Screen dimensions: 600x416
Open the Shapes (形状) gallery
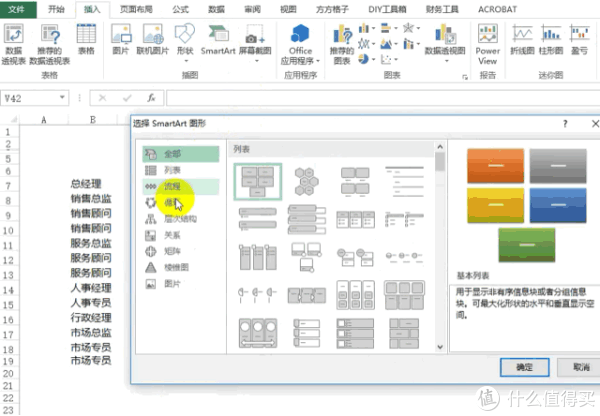click(185, 42)
